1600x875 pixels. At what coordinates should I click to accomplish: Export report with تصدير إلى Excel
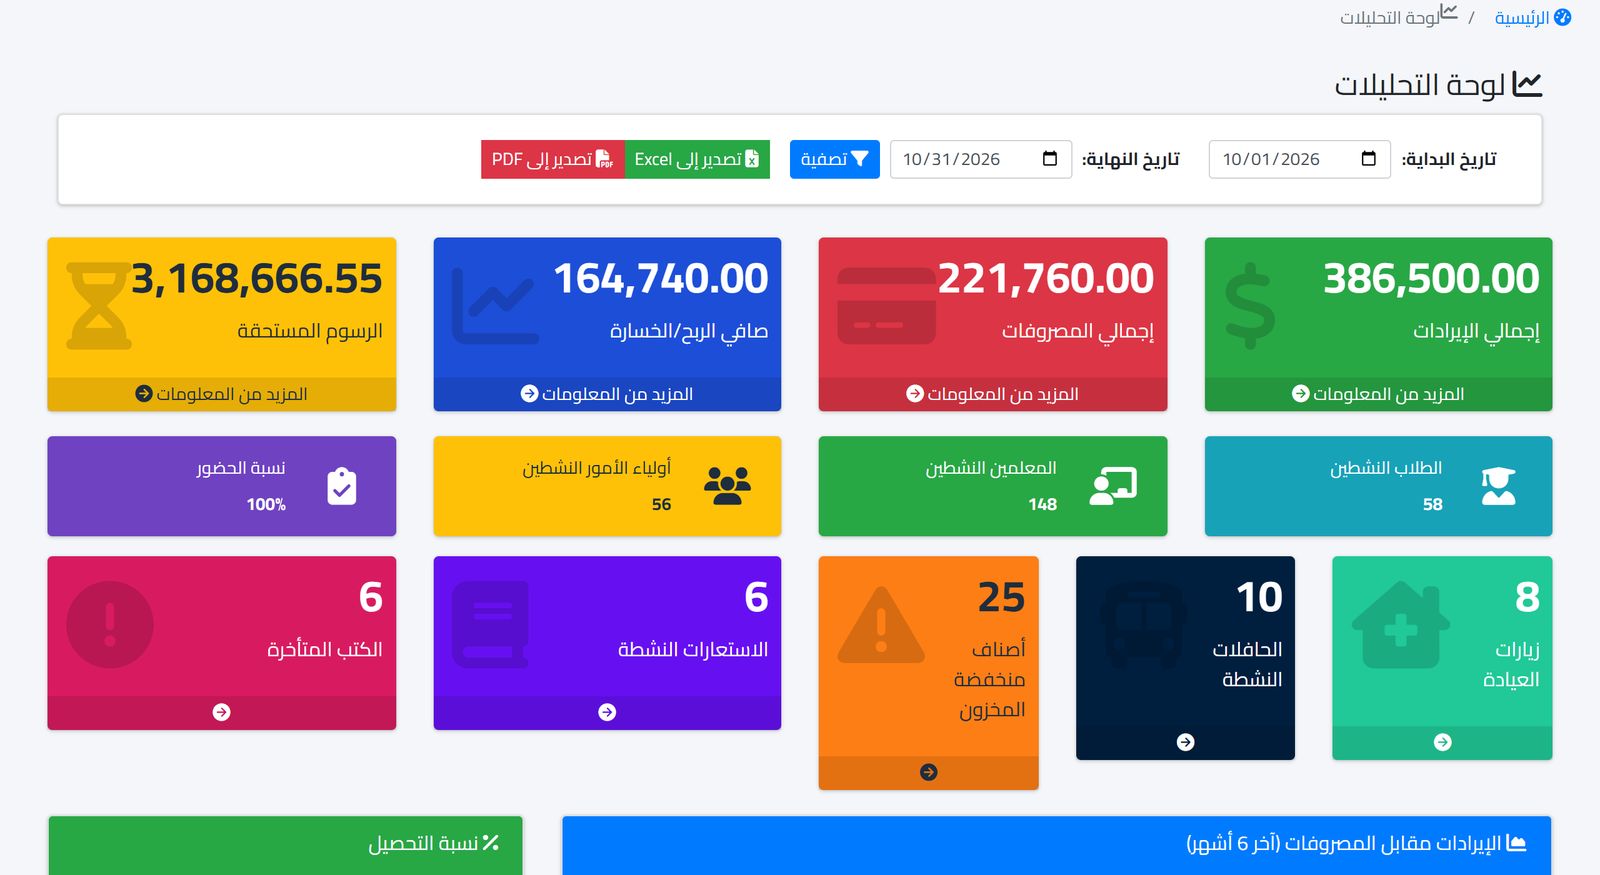click(x=697, y=159)
